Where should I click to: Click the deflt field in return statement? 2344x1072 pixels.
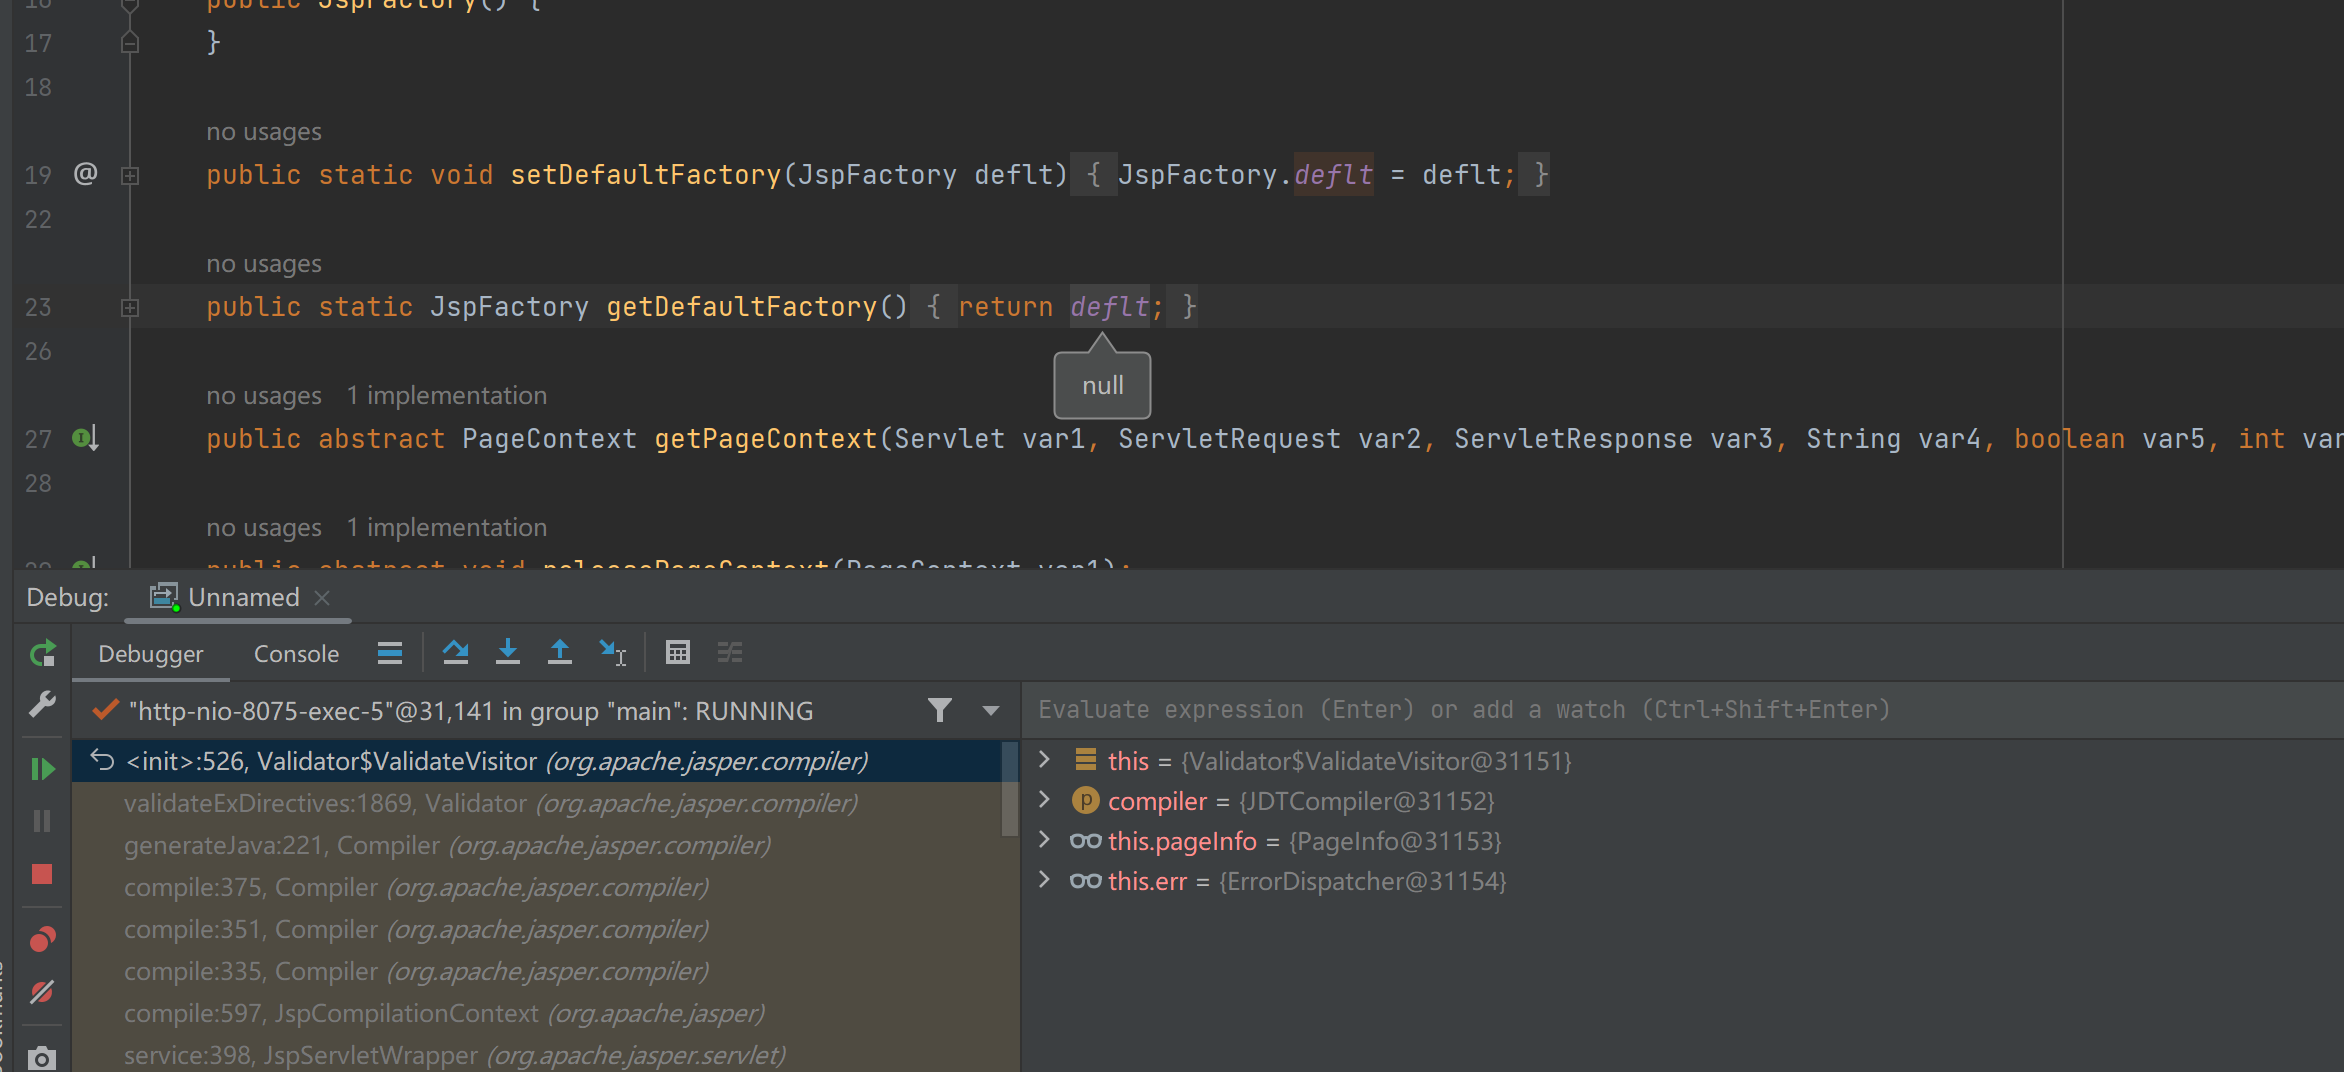pos(1109,307)
